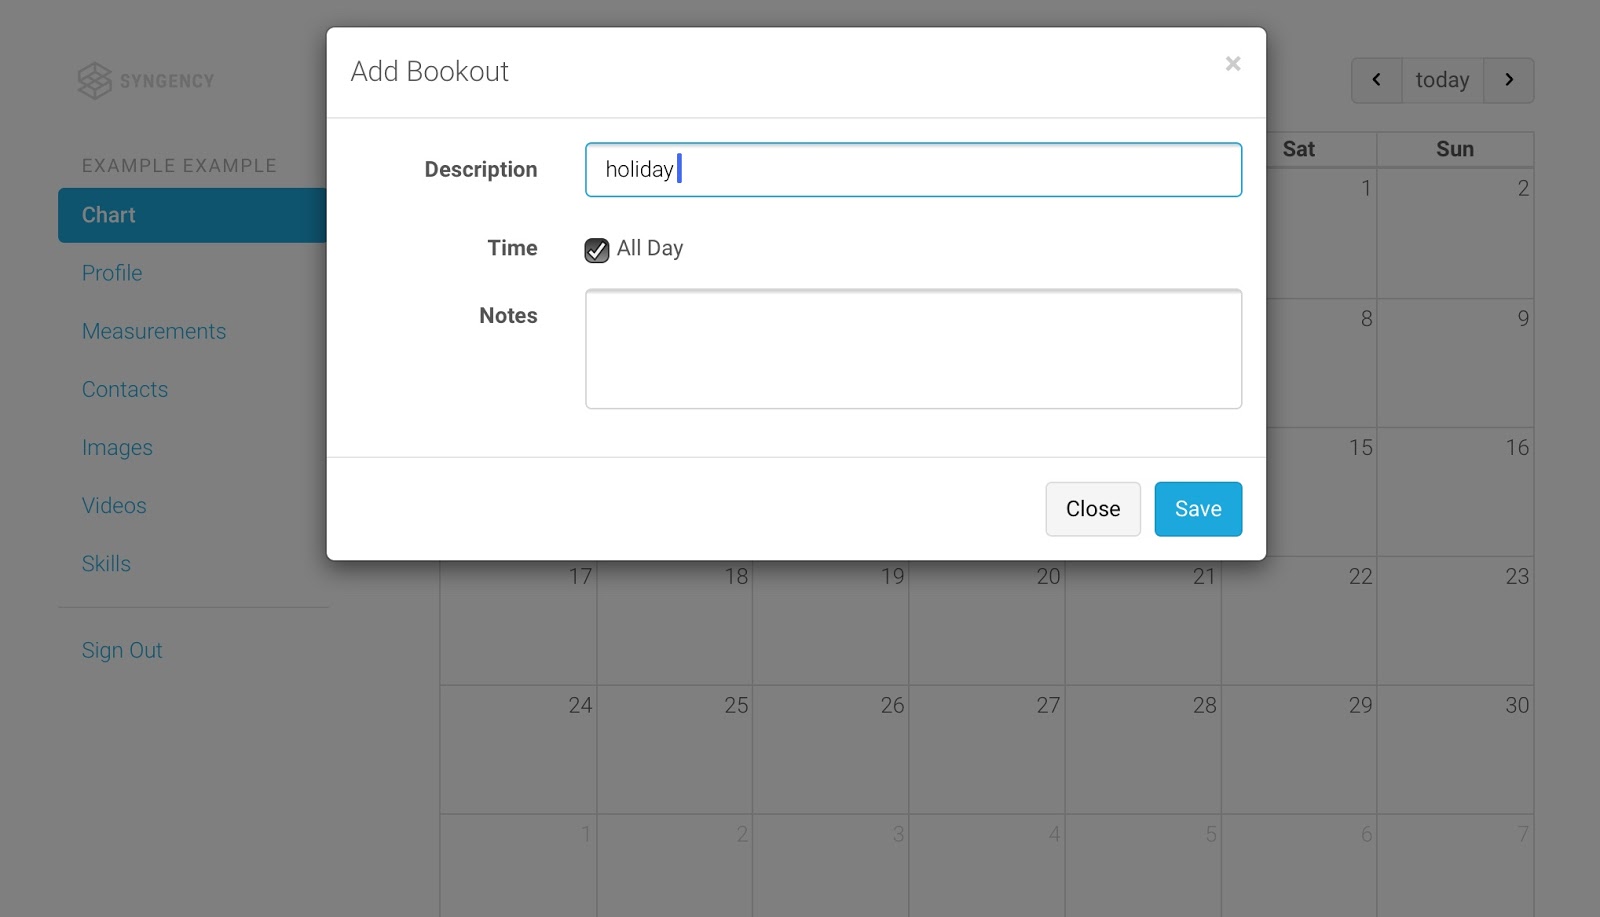Go to previous month with left chevron
1600x917 pixels.
[1377, 80]
